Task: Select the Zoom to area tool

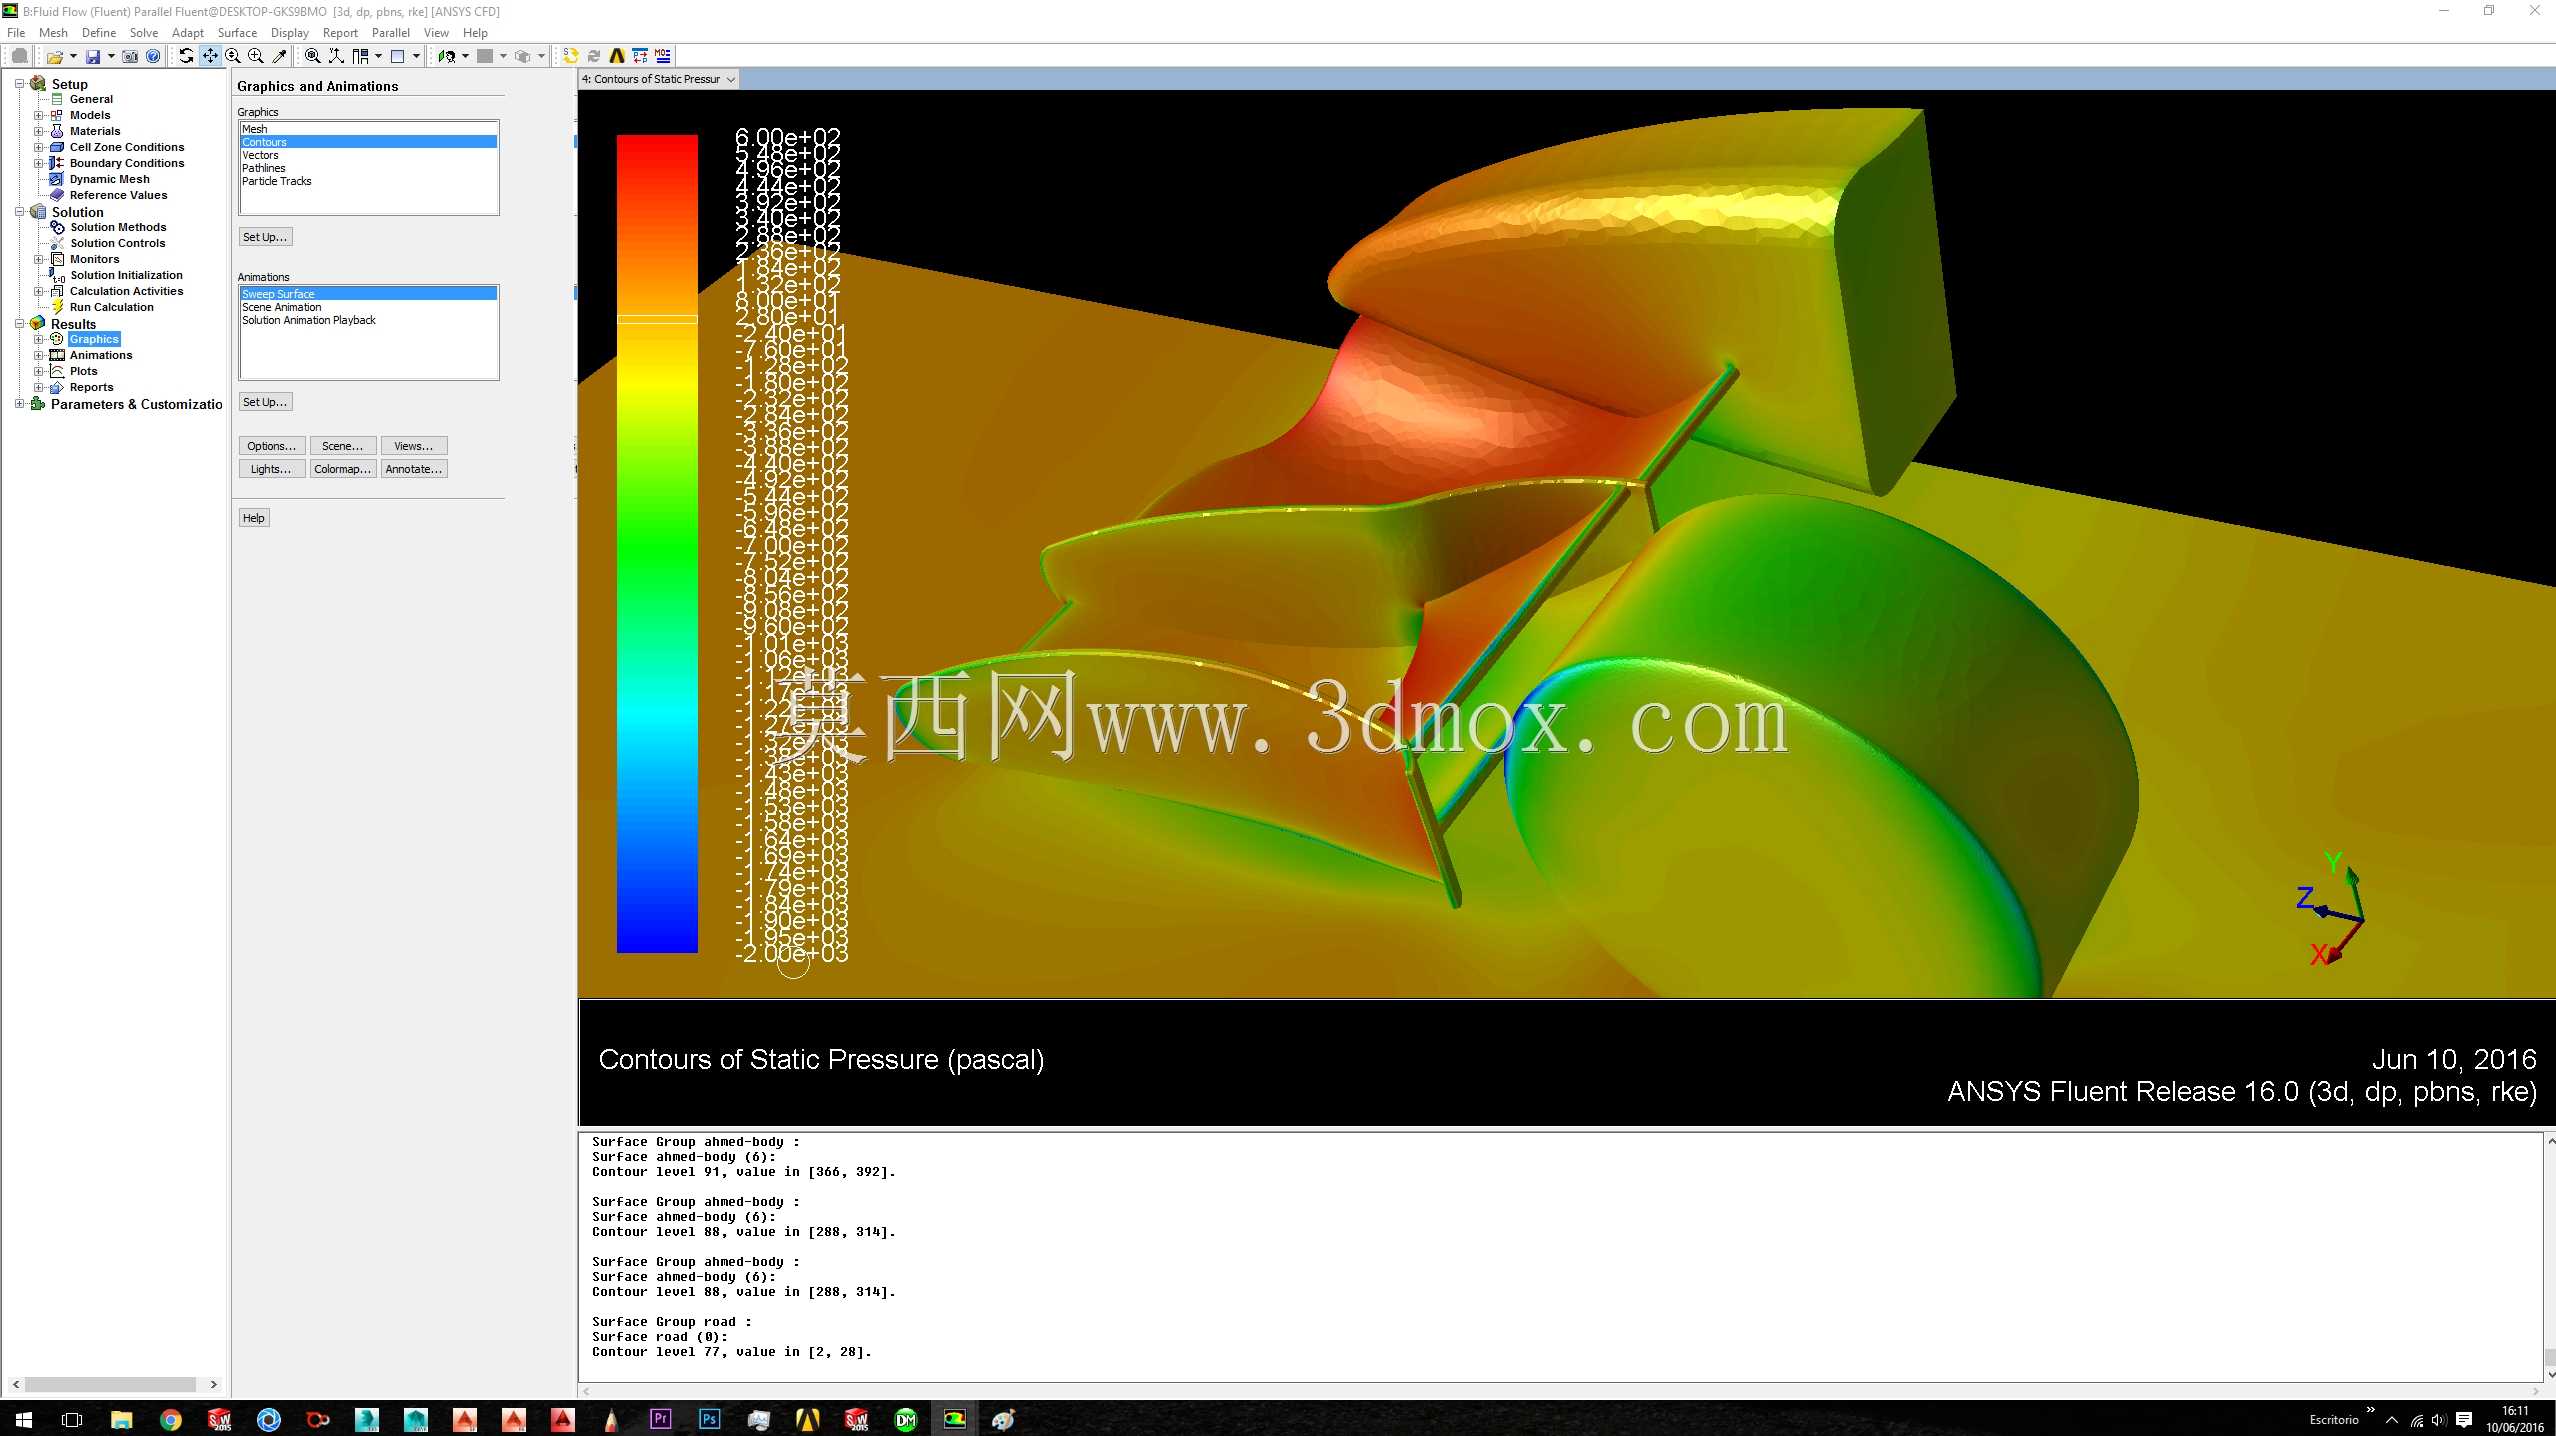Action: coord(256,56)
